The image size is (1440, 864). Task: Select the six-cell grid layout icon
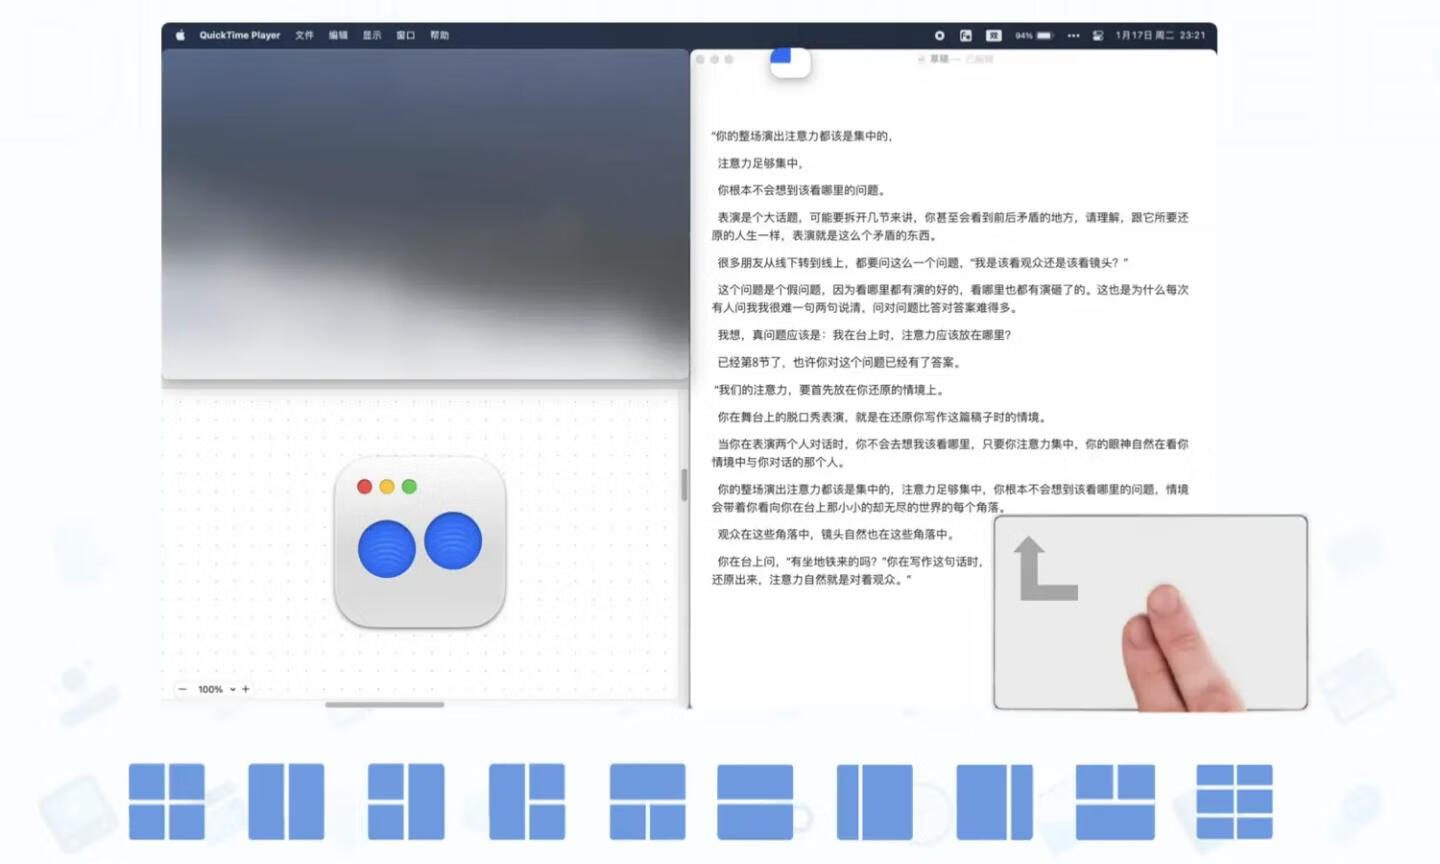click(x=1234, y=801)
